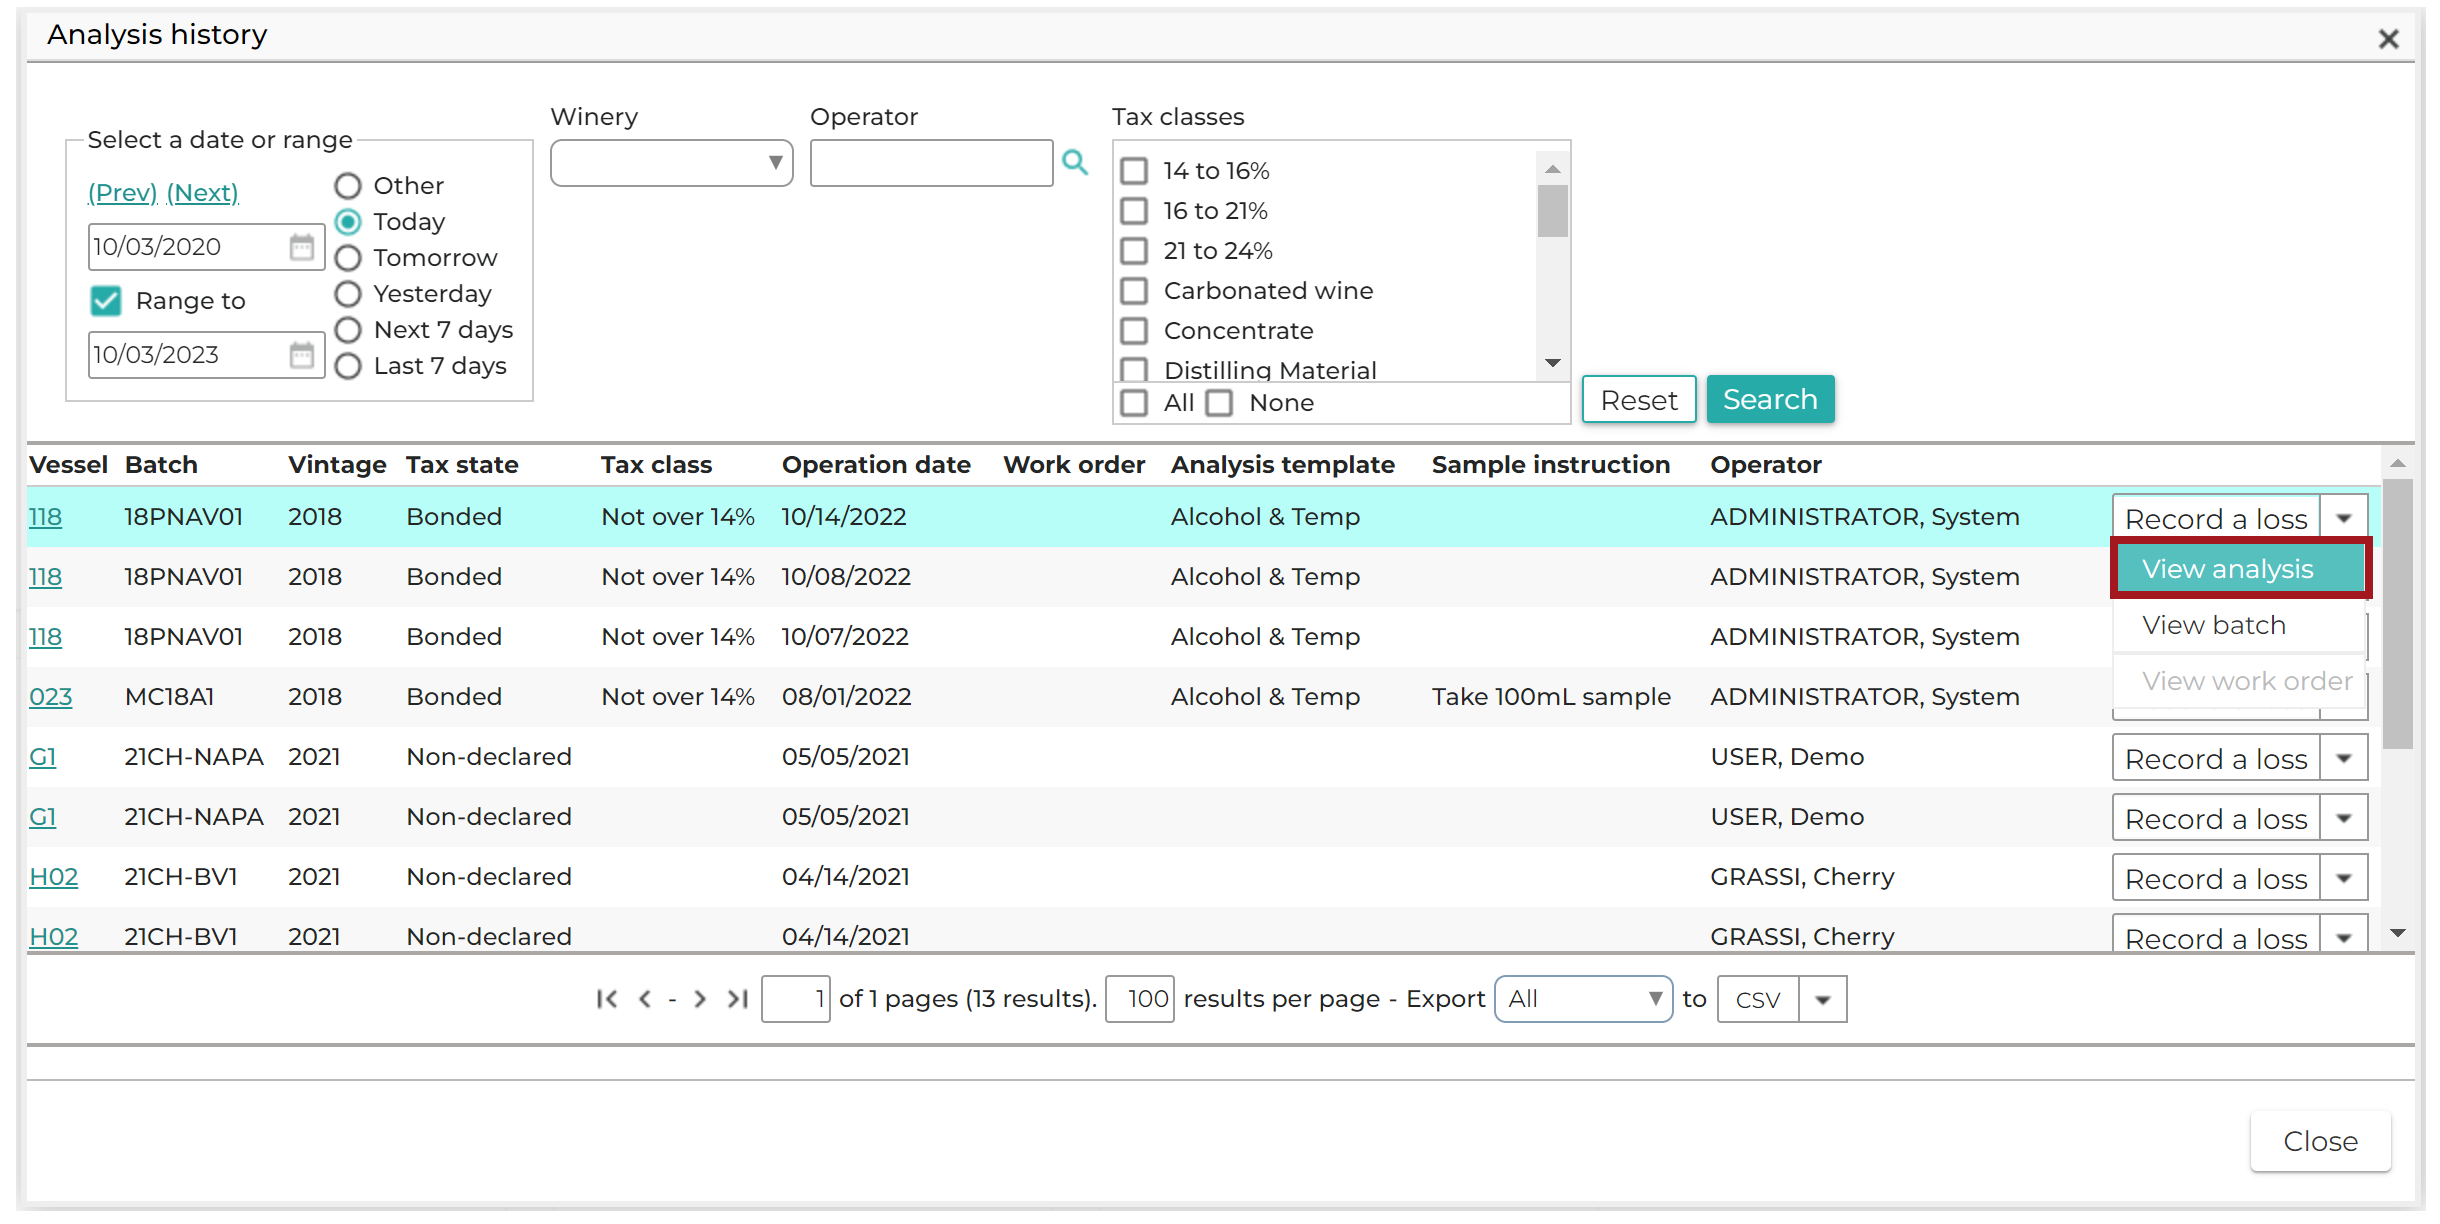2440x1224 pixels.
Task: Tick the All tax classes checkbox
Action: coord(1134,403)
